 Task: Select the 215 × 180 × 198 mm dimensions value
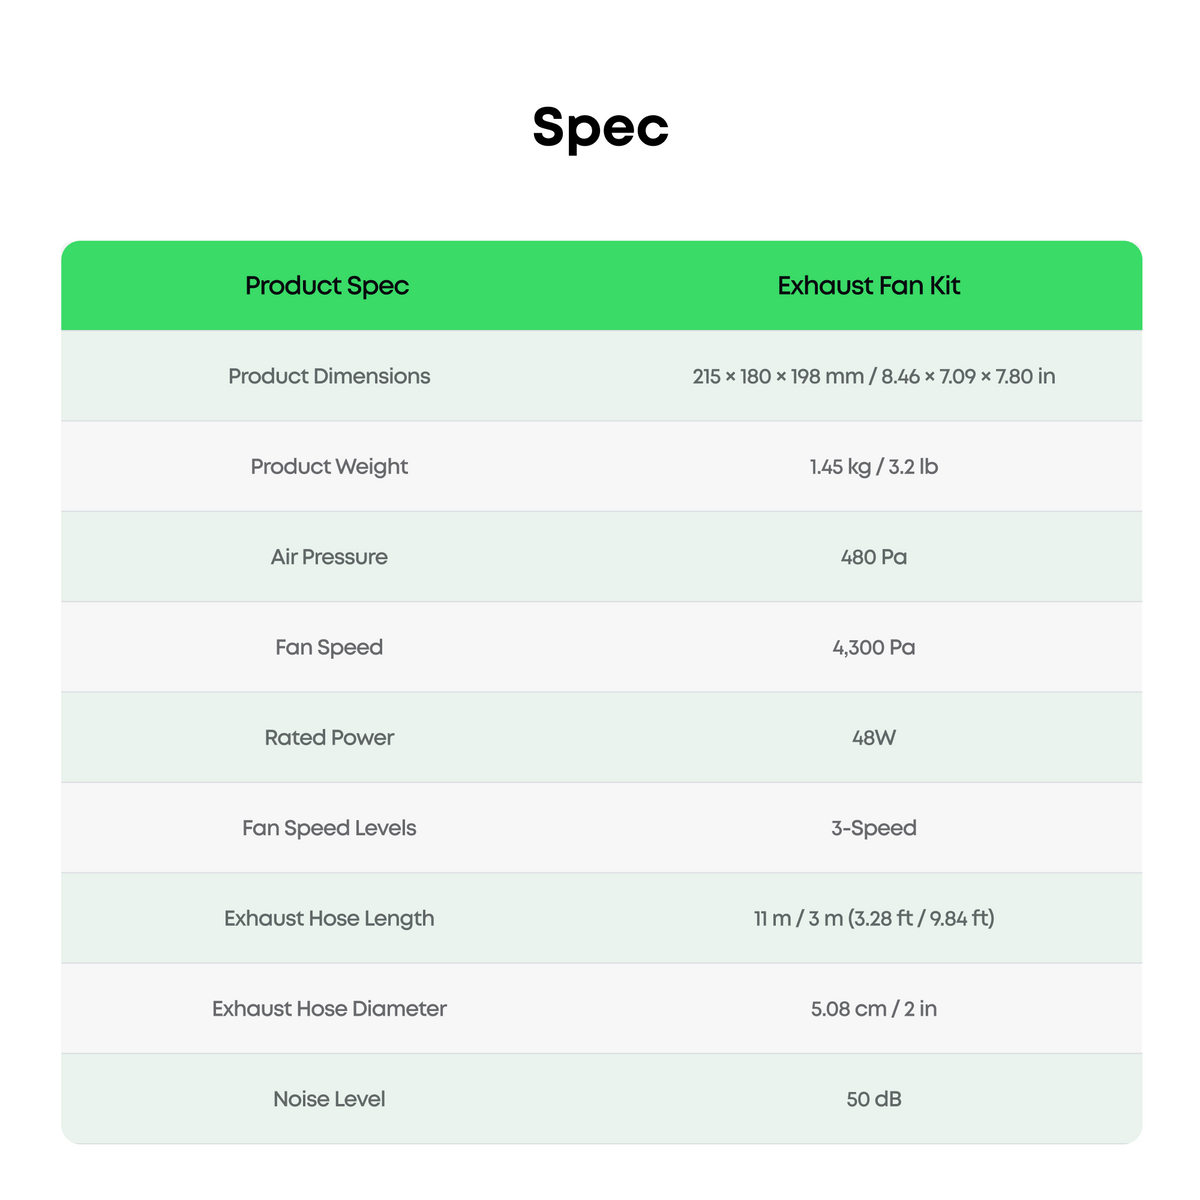pyautogui.click(x=874, y=376)
